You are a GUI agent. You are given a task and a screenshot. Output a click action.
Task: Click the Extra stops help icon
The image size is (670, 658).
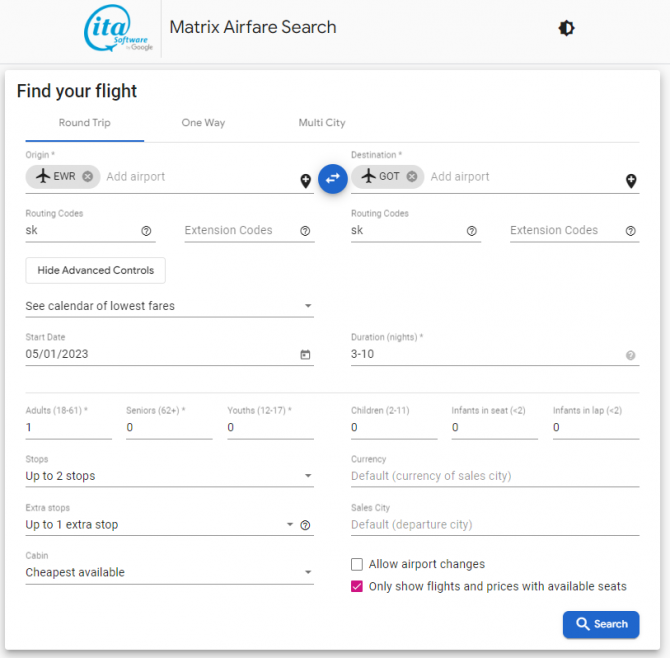[305, 525]
